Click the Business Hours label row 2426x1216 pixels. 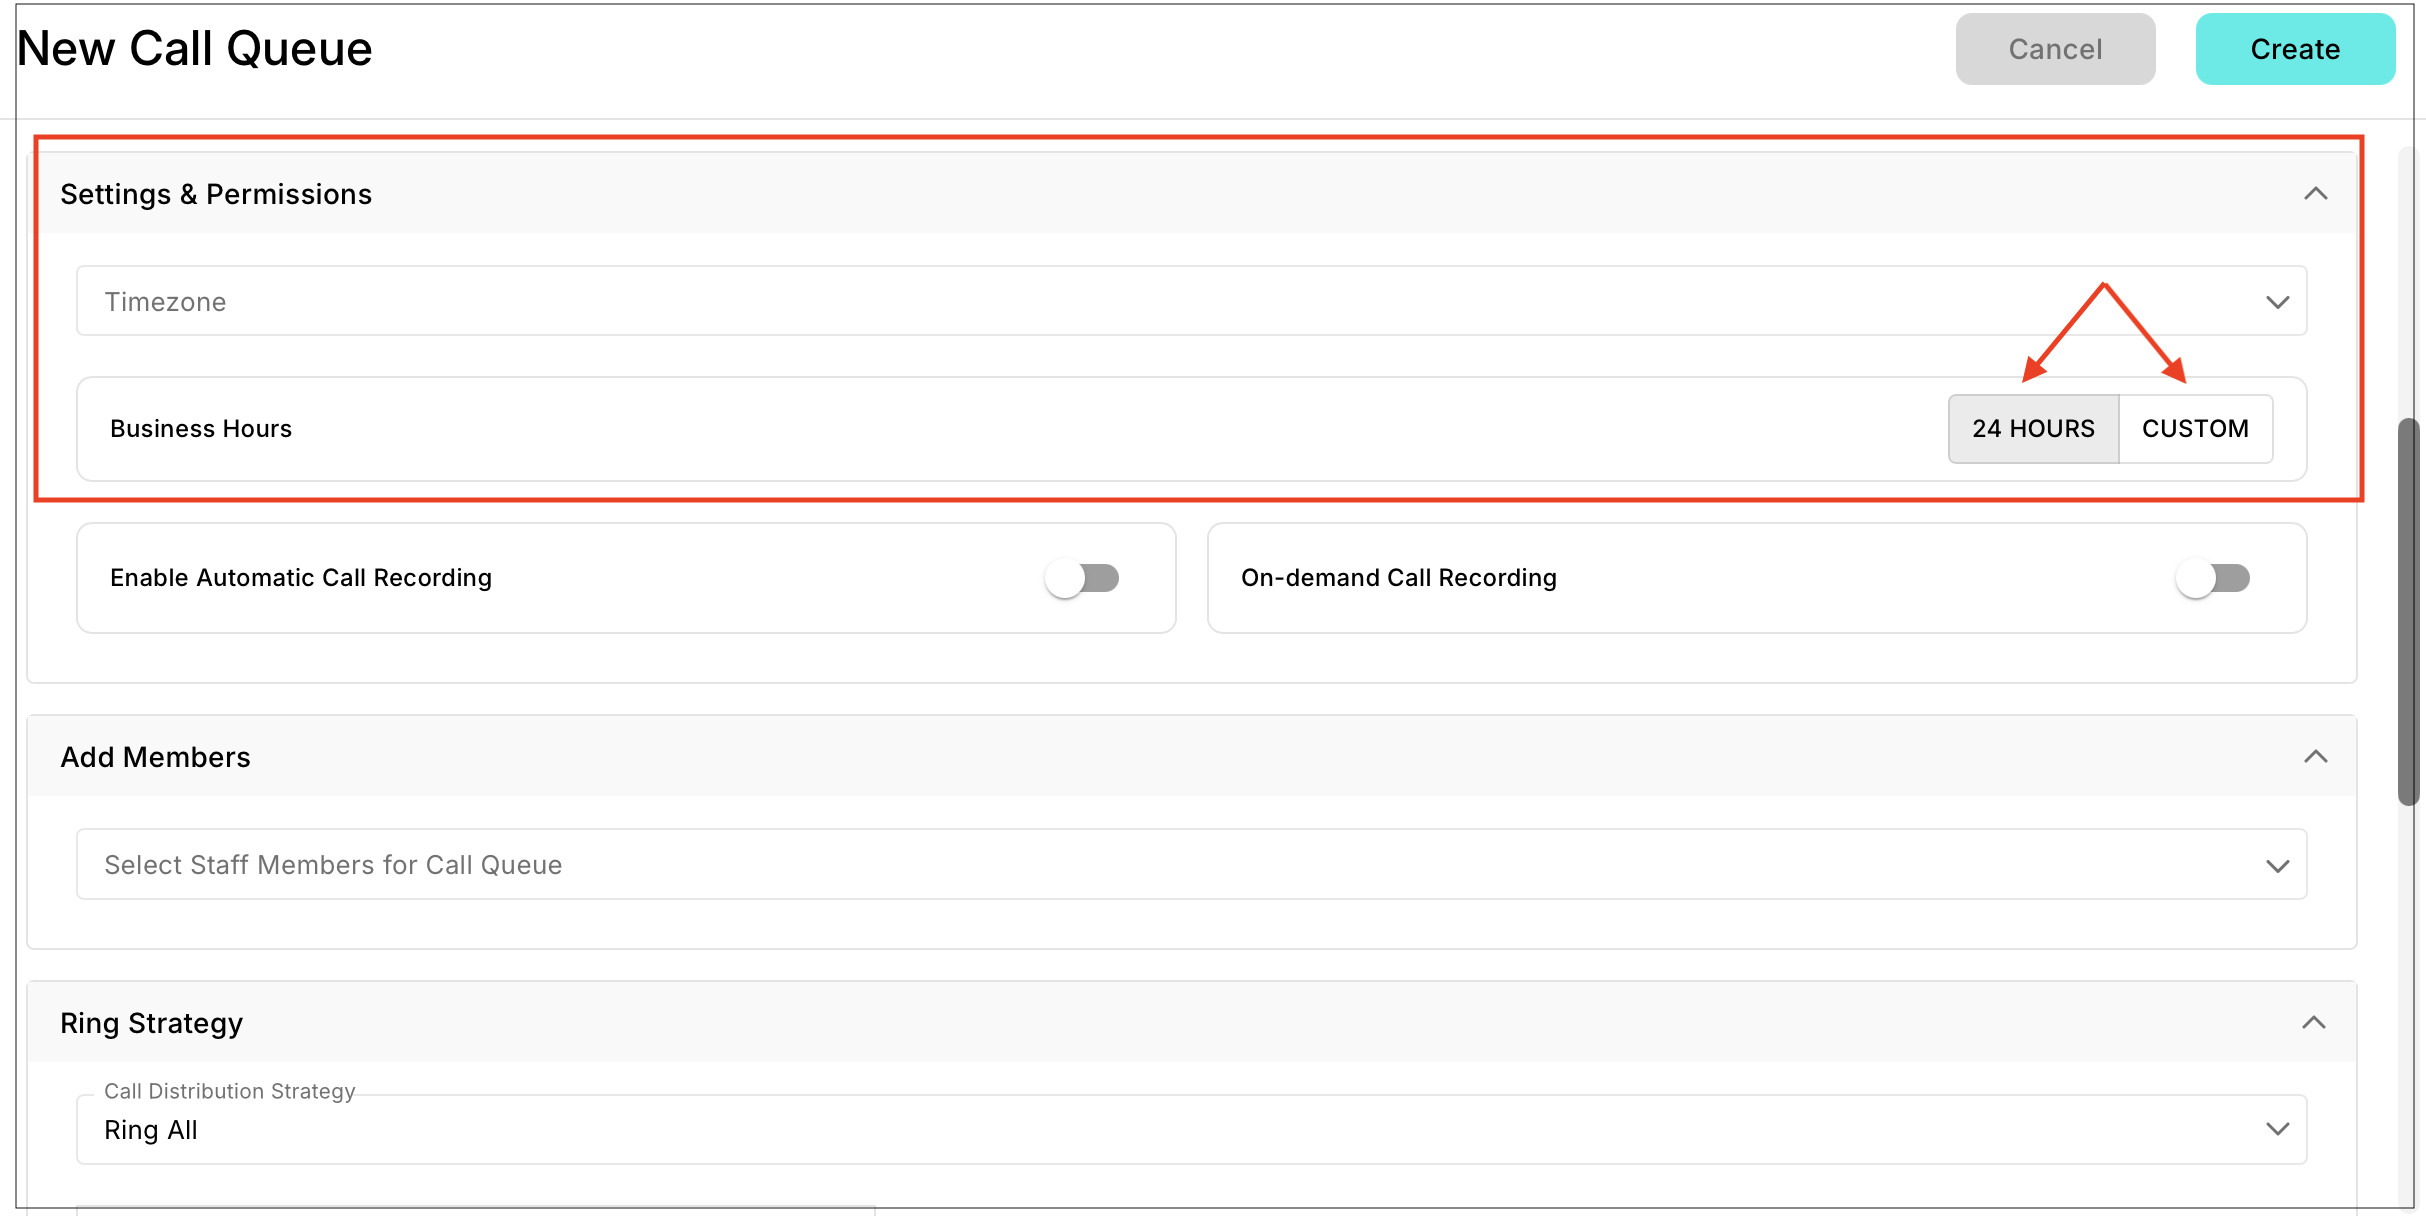pos(201,429)
